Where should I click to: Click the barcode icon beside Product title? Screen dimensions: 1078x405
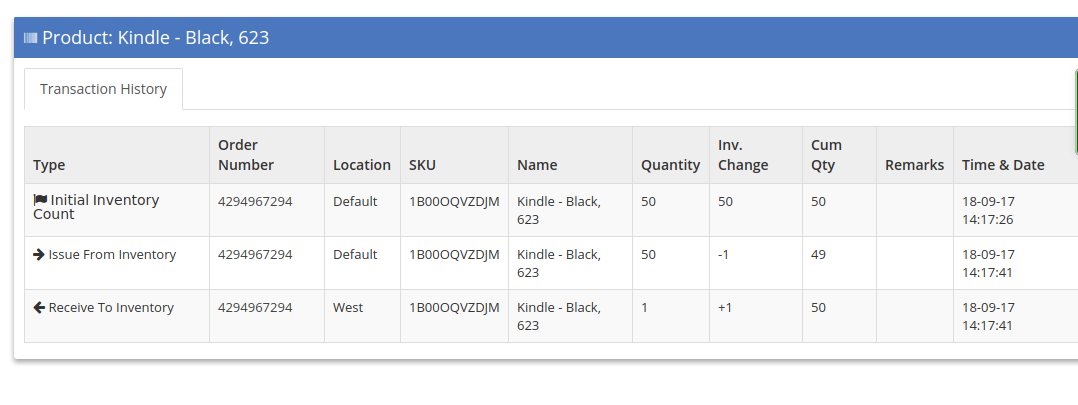[30, 38]
